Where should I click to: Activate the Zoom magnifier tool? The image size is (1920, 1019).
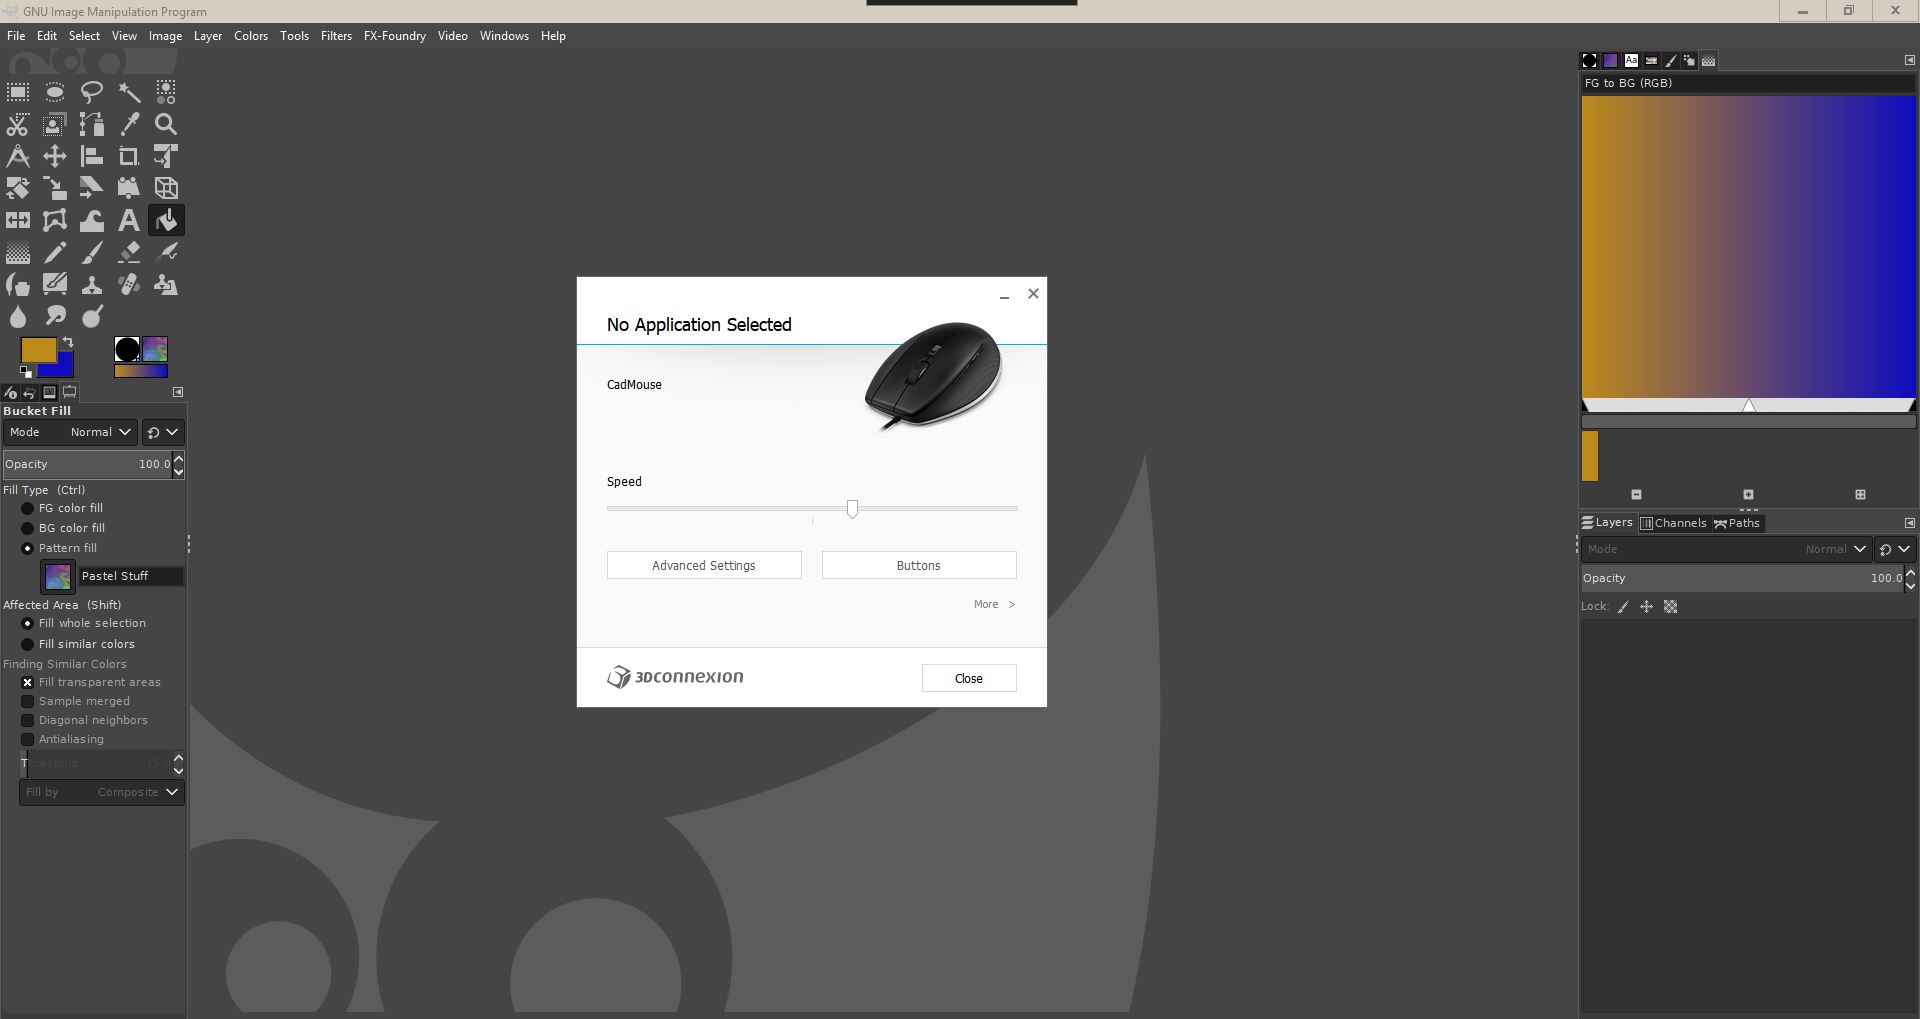point(166,124)
